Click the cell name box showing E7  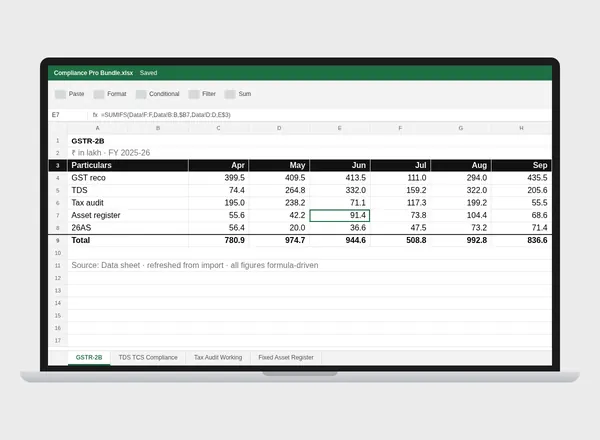point(68,115)
